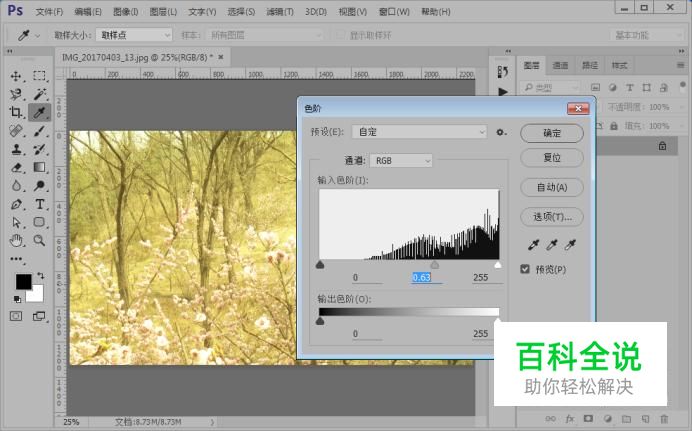The height and width of the screenshot is (431, 692).
Task: Select the Lasso tool
Action: click(x=16, y=94)
